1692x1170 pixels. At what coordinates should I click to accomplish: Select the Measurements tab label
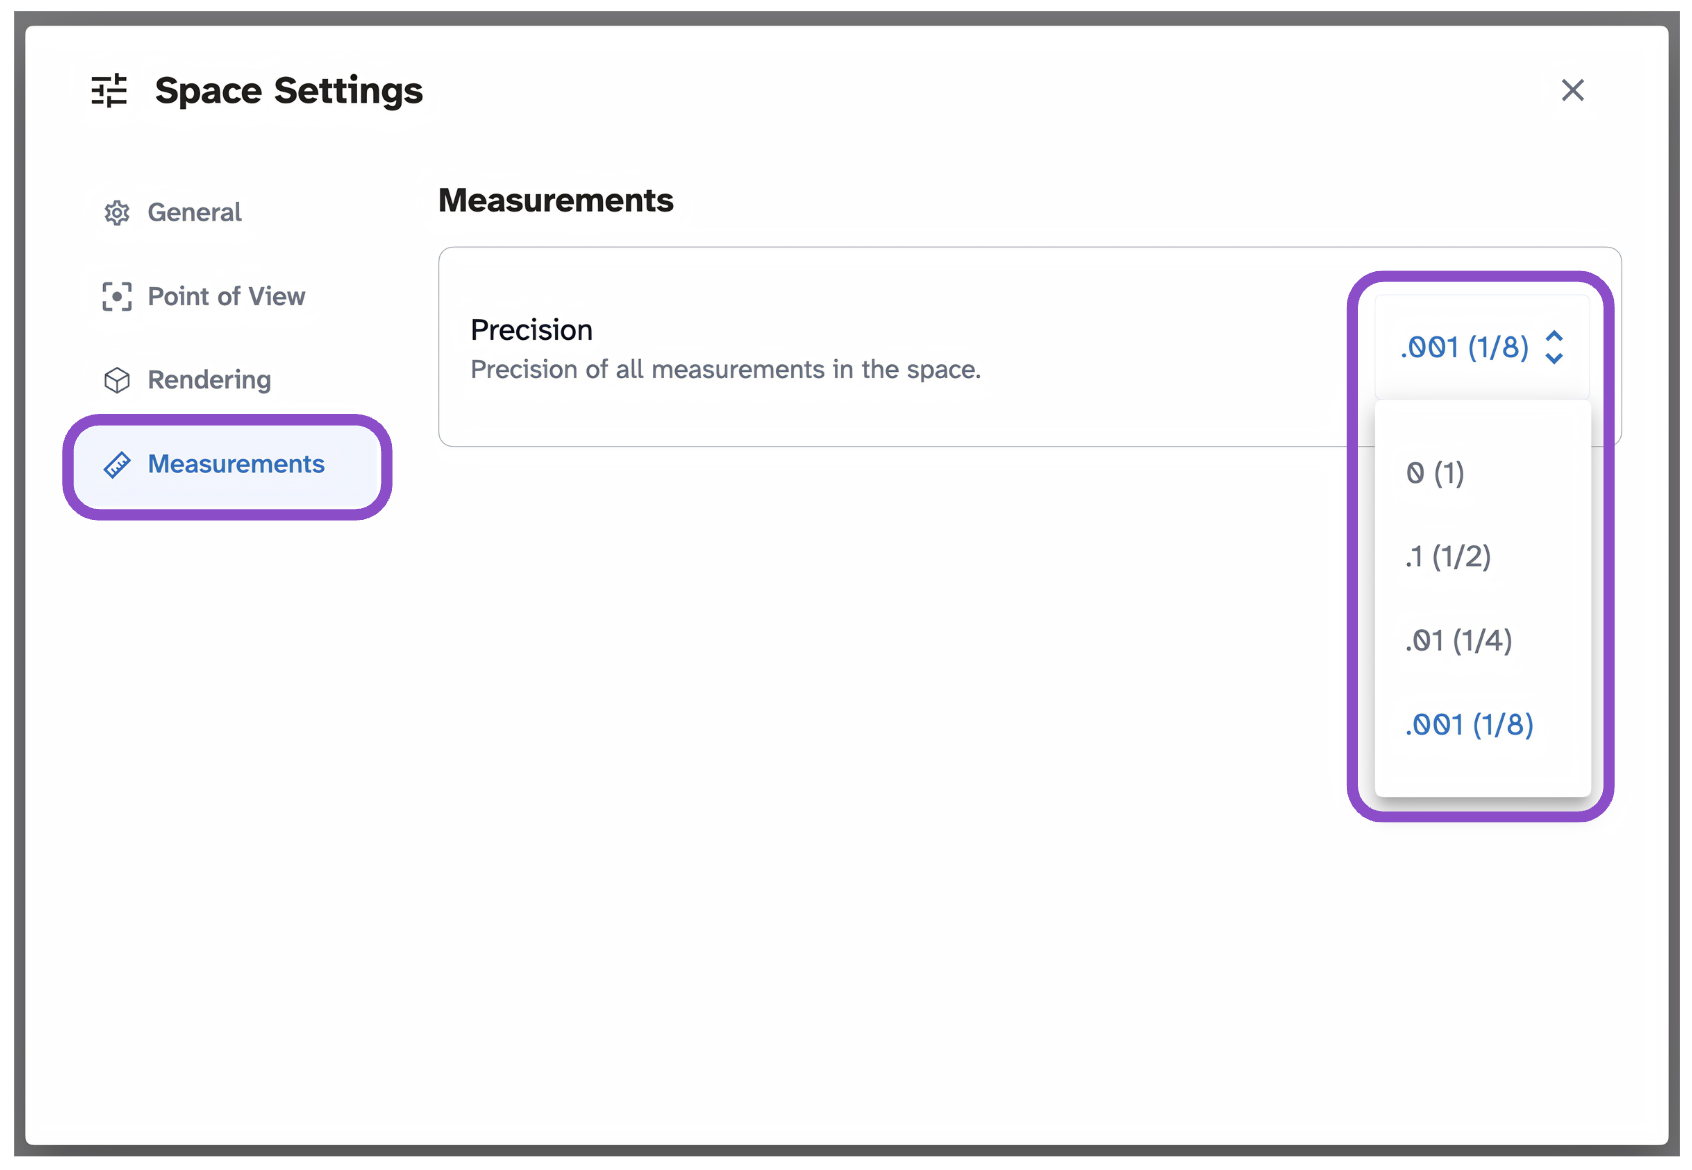pos(236,465)
